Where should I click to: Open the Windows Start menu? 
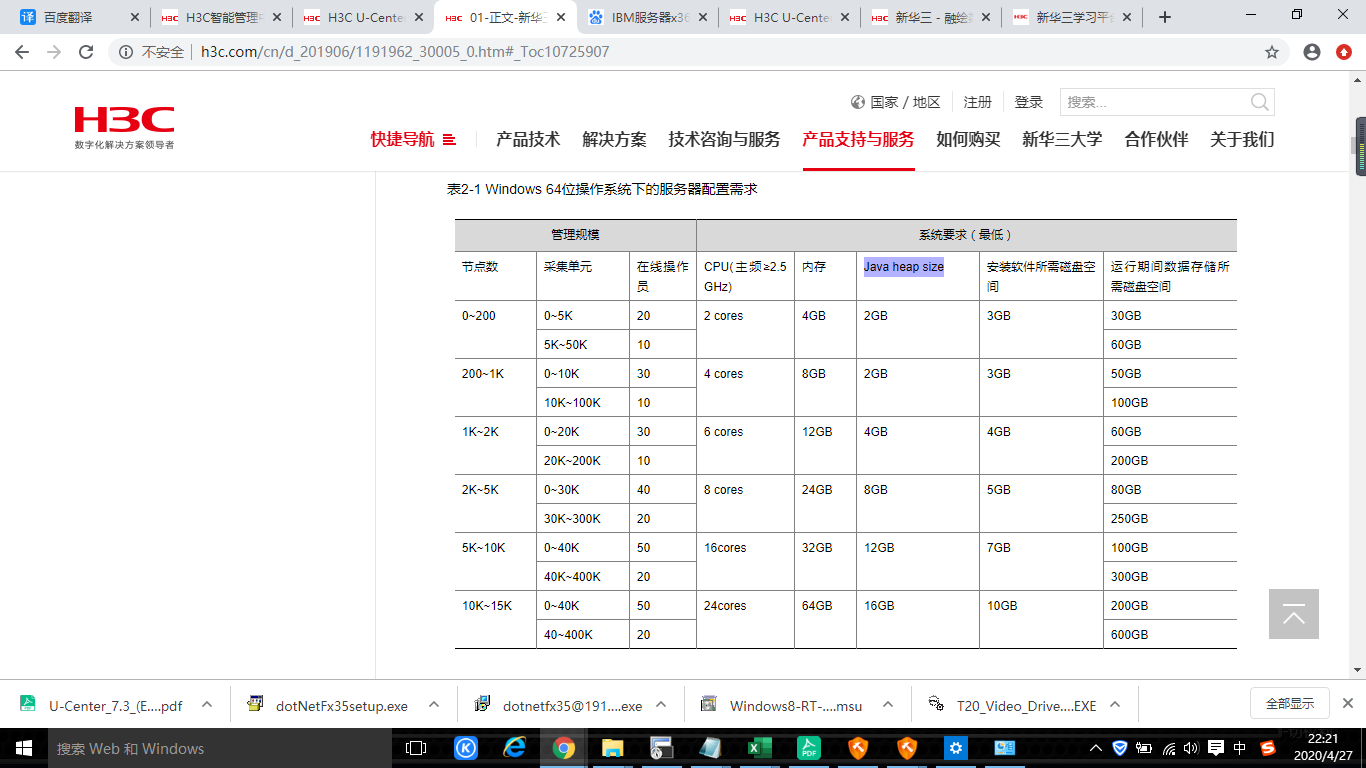pyautogui.click(x=22, y=748)
